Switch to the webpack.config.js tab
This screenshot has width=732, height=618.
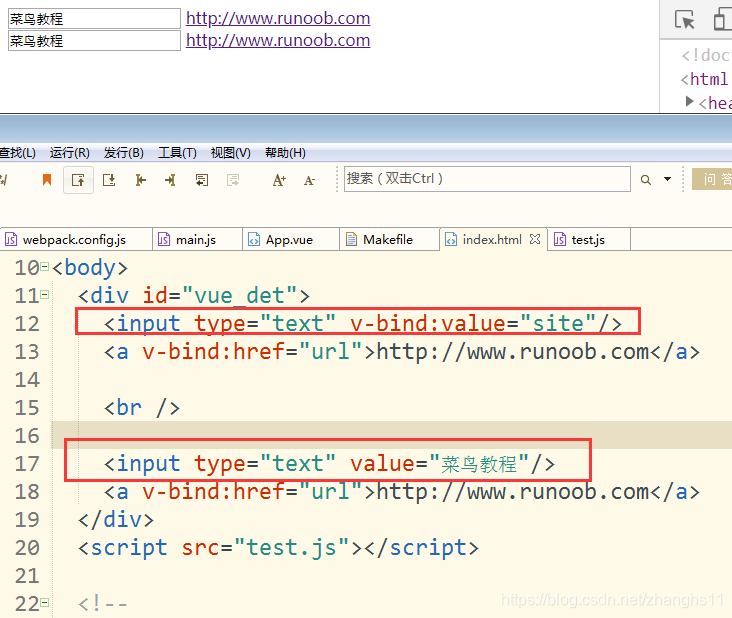[x=76, y=239]
